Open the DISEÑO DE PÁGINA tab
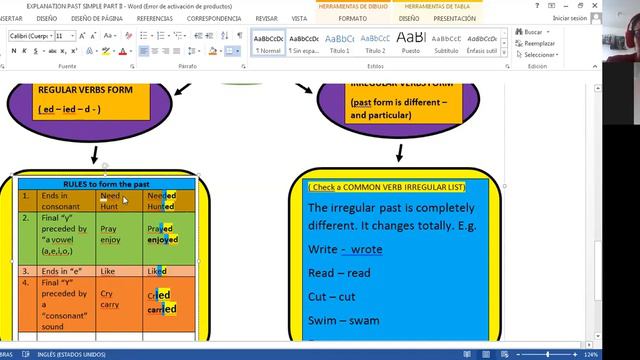 (97, 19)
